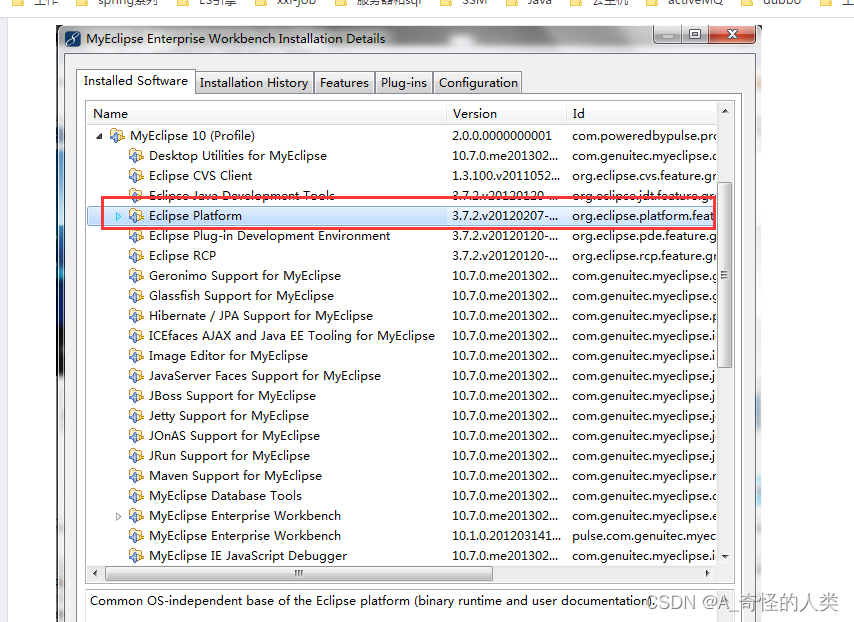Click the Maven Support for MyEclipse icon
Viewport: 854px width, 622px height.
click(x=136, y=475)
